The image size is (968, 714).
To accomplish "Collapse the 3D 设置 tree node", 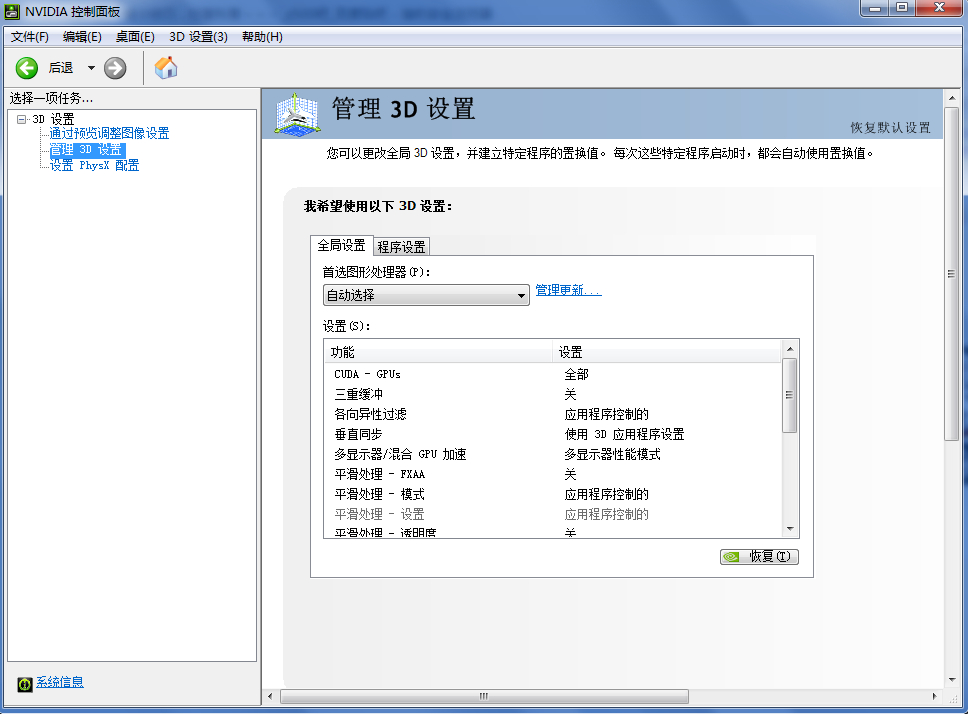I will point(22,119).
